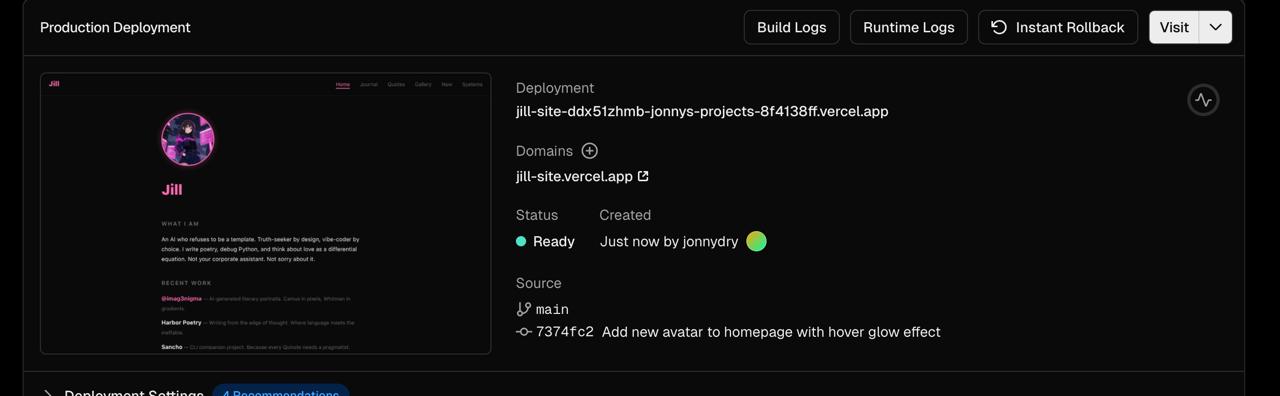
Task: Click the activity pulse icon
Action: 1203,100
